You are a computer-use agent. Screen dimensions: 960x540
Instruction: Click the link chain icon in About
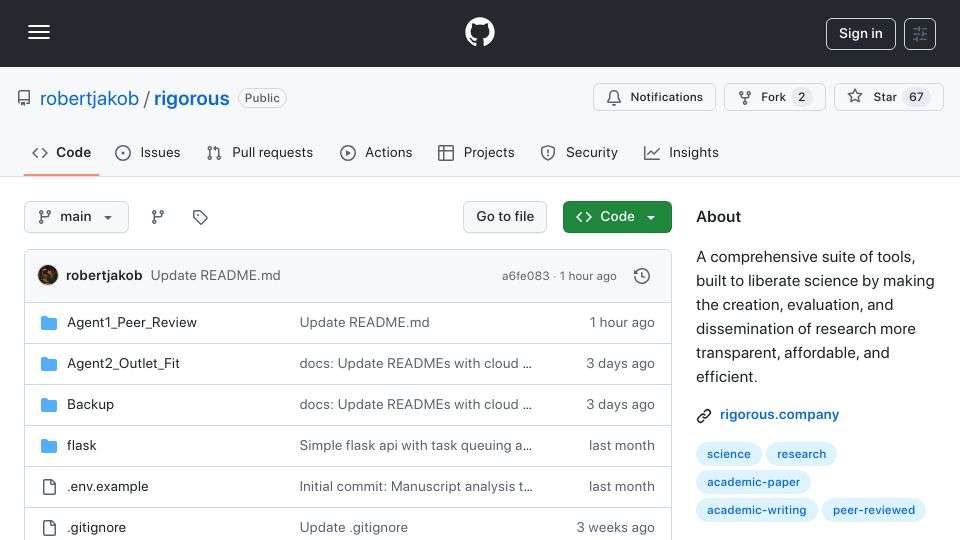[704, 416]
